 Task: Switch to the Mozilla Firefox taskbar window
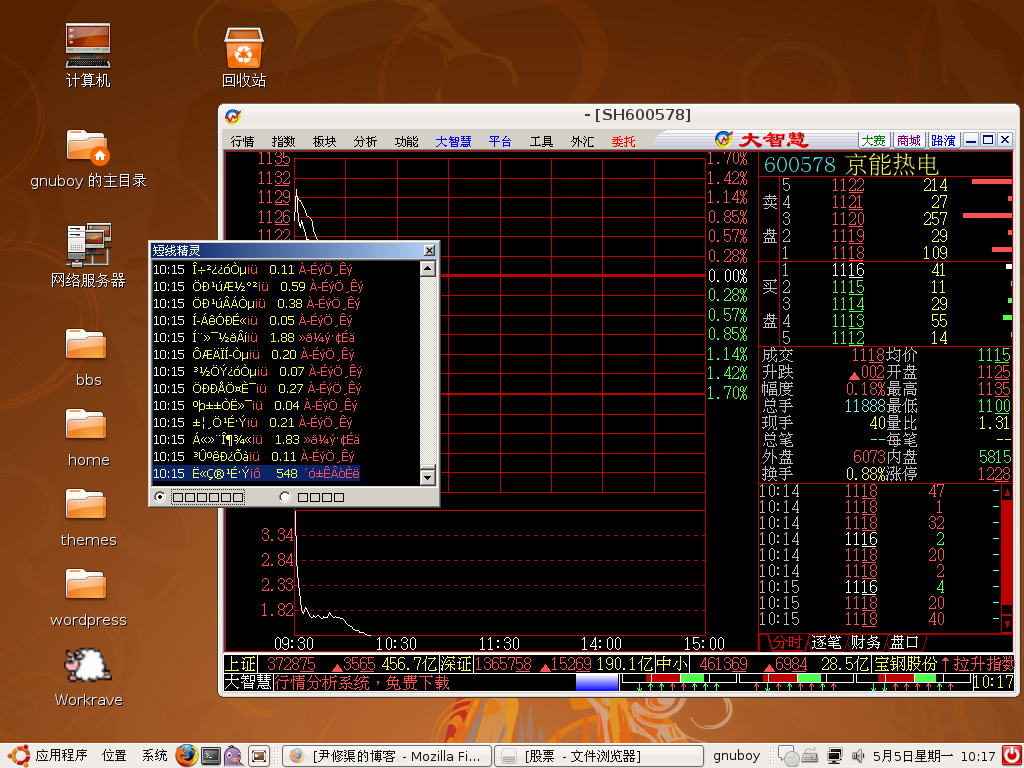[x=387, y=756]
